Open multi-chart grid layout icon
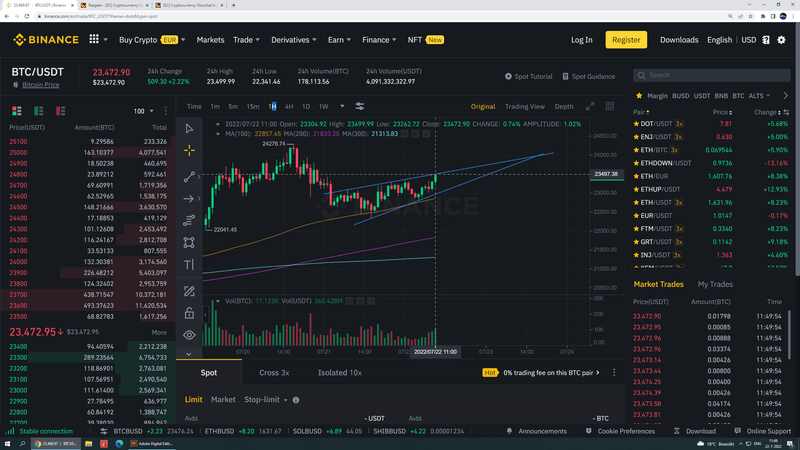This screenshot has width=800, height=450. tap(610, 106)
